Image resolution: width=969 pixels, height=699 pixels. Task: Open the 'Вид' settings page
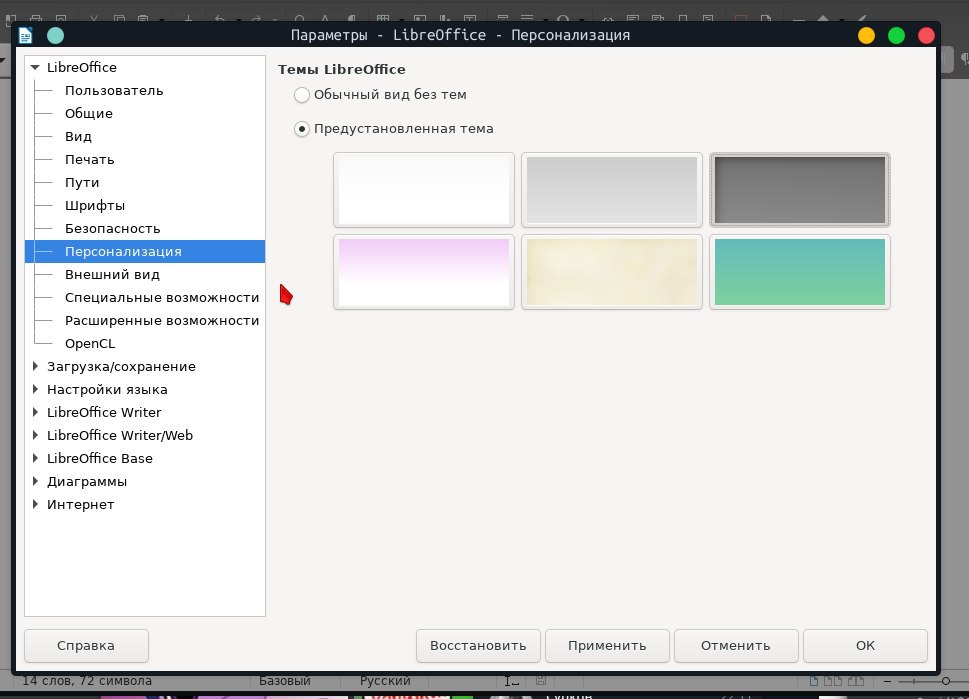(78, 137)
